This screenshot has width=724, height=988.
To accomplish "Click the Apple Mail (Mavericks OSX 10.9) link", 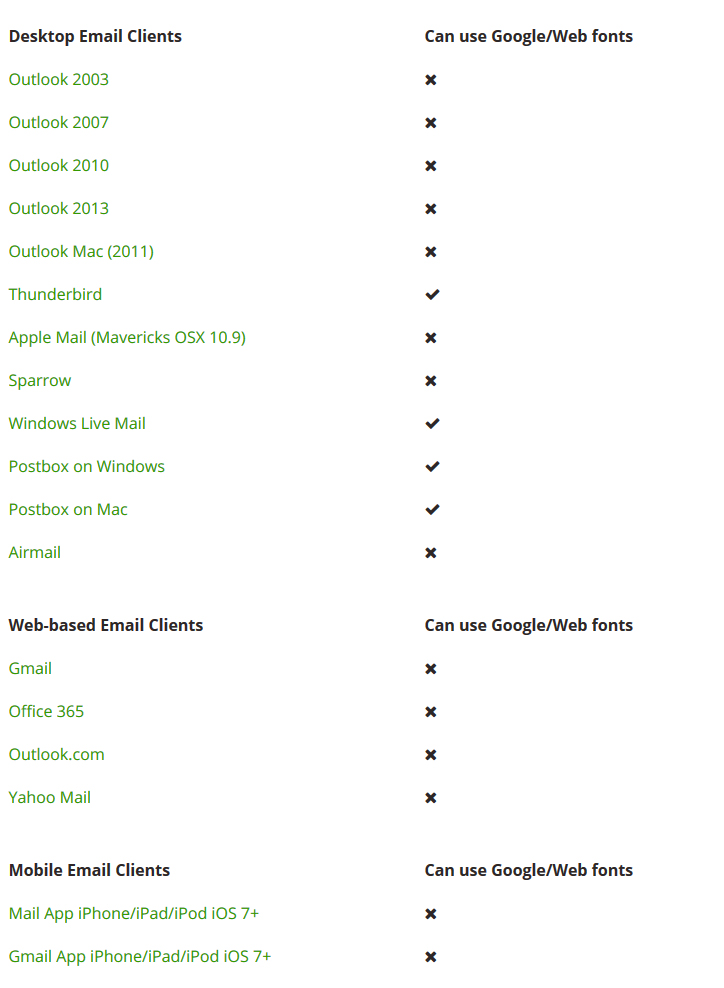I will click(127, 338).
